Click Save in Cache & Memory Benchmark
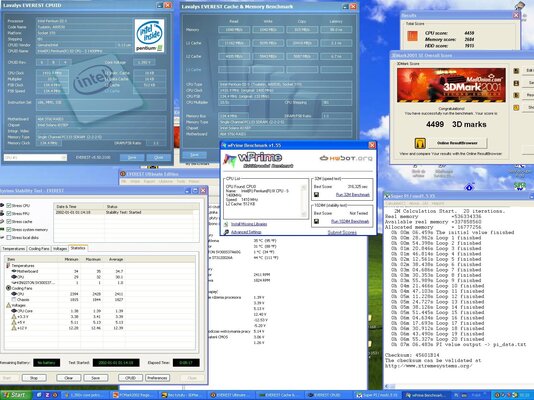 tap(194, 155)
